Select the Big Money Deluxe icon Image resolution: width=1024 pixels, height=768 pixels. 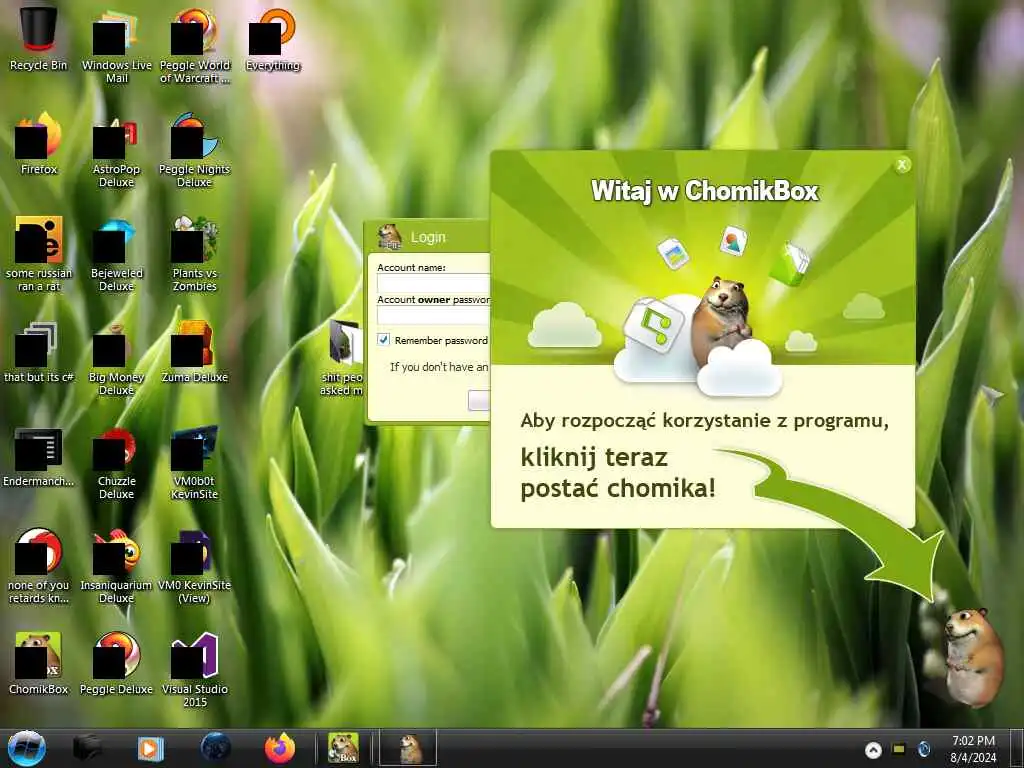click(116, 359)
